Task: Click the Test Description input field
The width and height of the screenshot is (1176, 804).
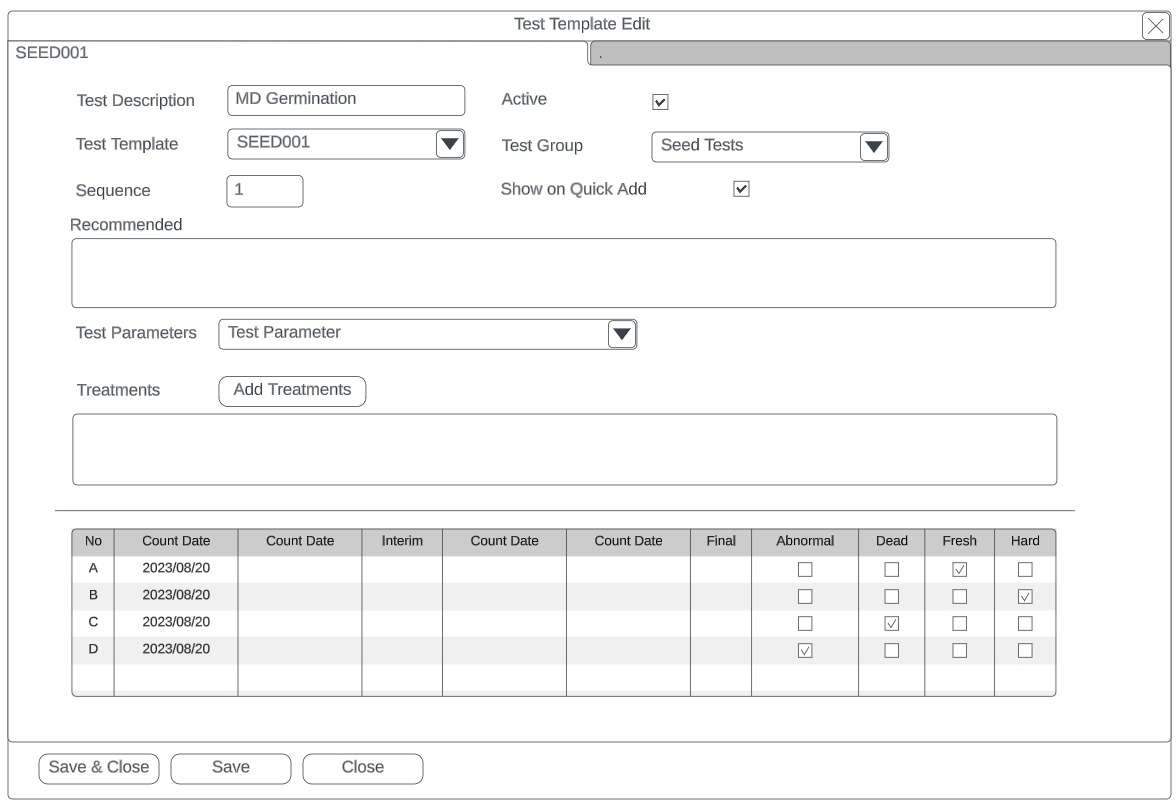Action: point(346,100)
